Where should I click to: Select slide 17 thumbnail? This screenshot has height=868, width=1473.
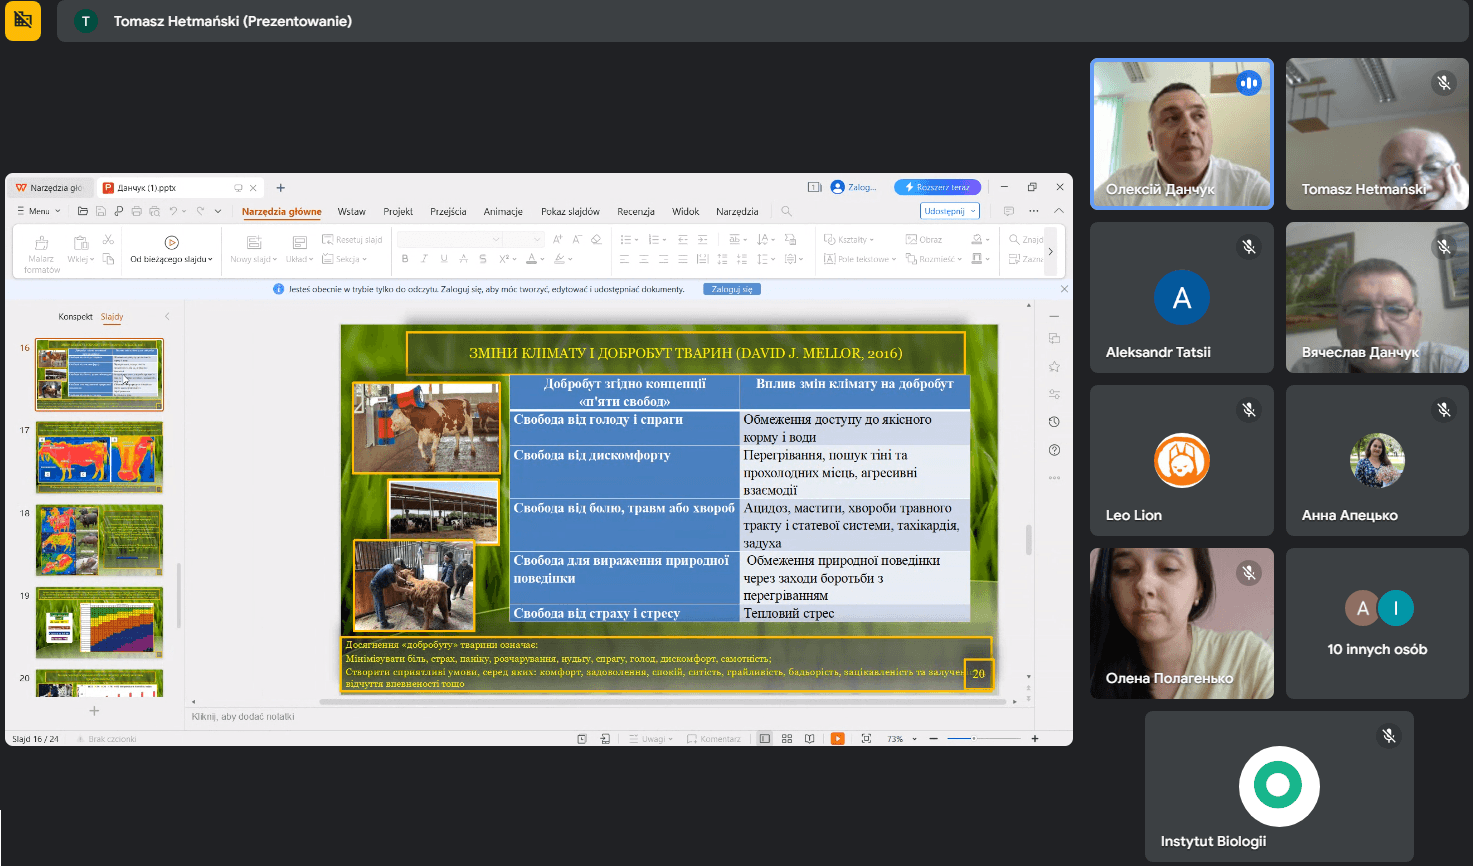coord(99,457)
